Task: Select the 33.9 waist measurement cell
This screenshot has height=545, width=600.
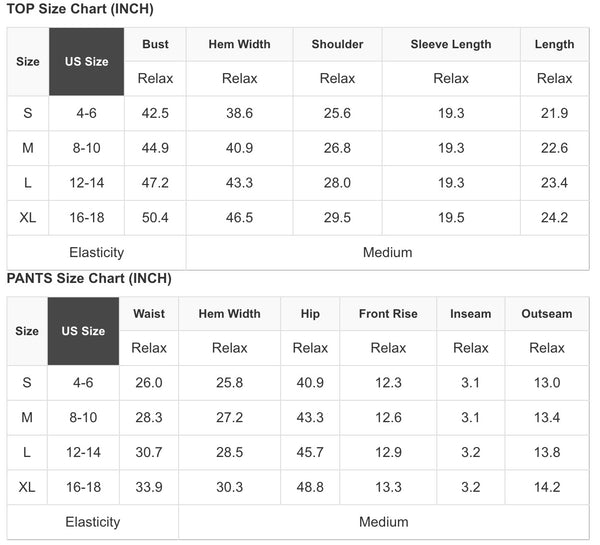Action: [x=149, y=487]
